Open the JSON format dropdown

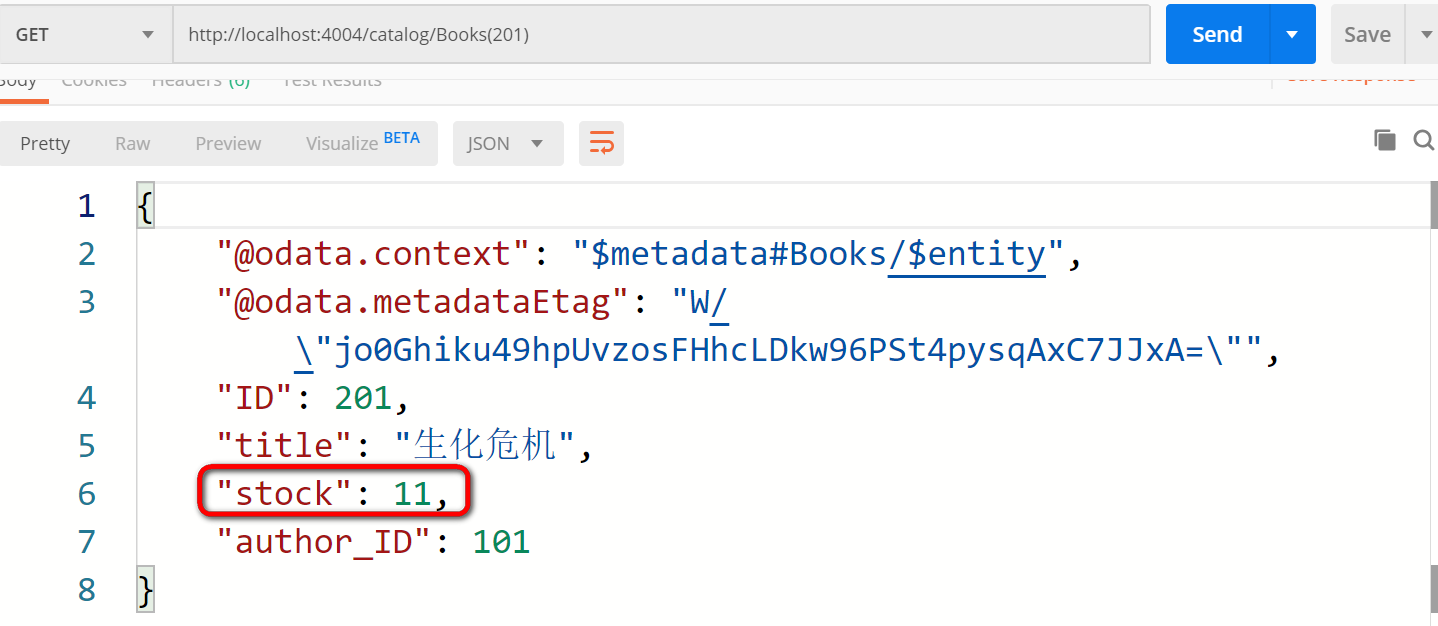coord(508,143)
